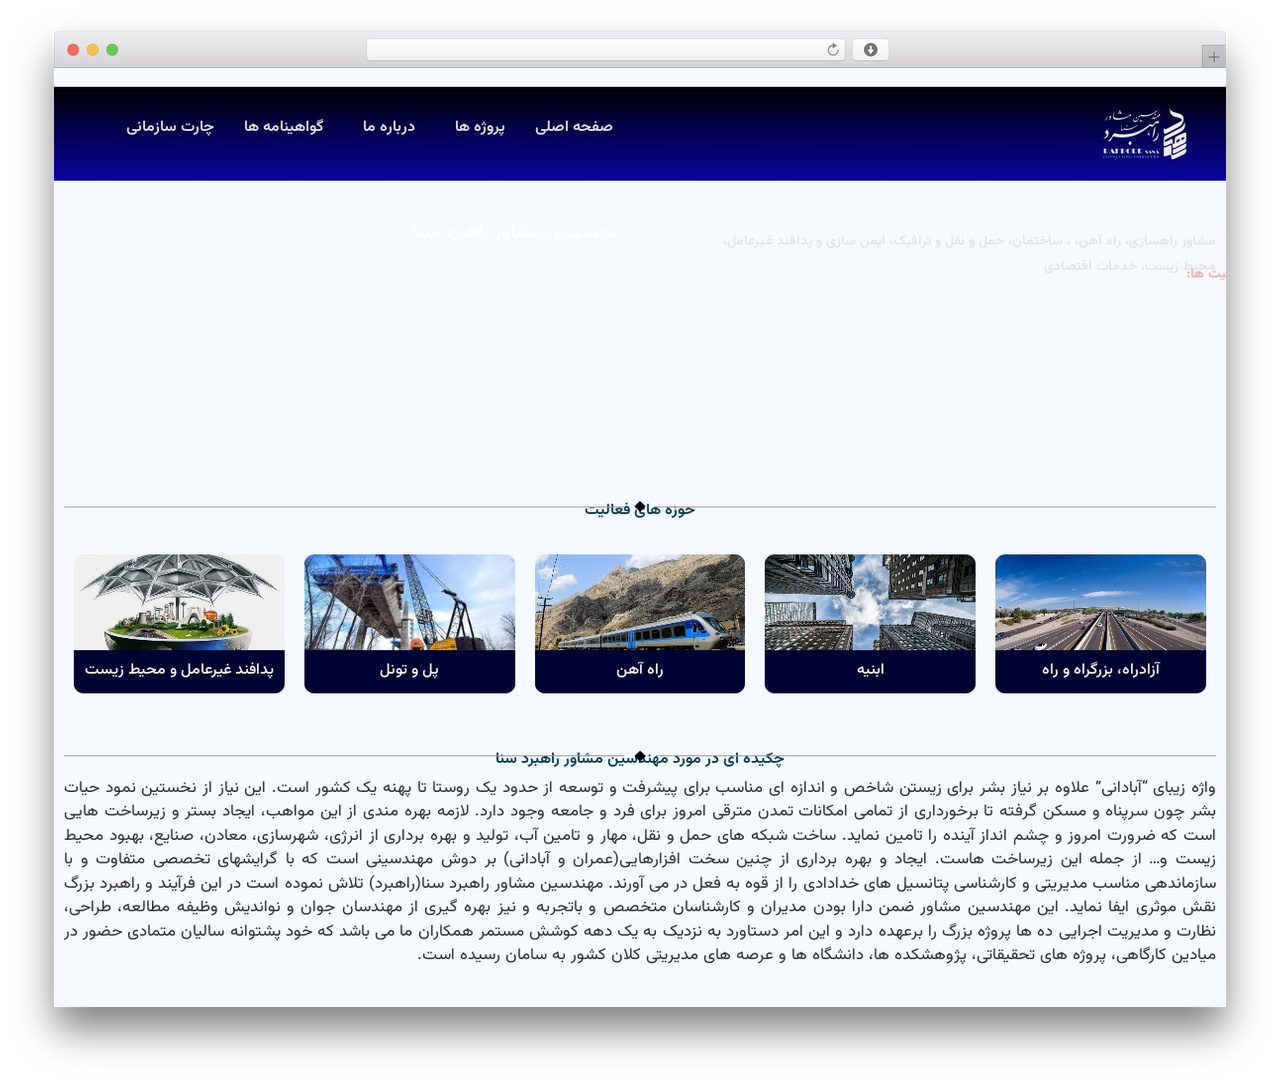Click پدافند غیرعامل و محیط زیست label

(179, 670)
